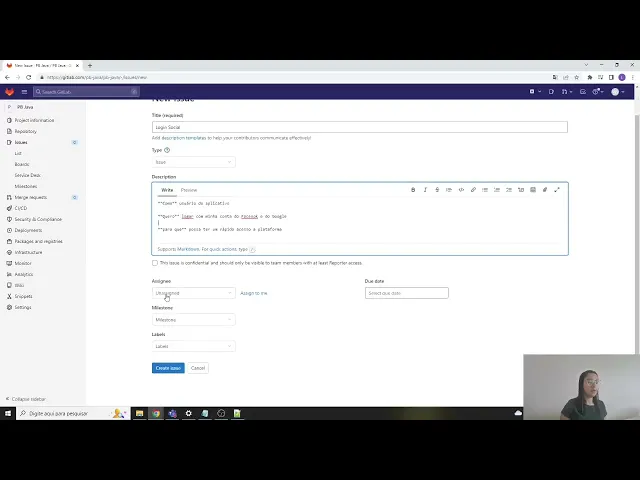Viewport: 640px width, 480px height.
Task: Open a new browser tab
Action: pyautogui.click(x=90, y=65)
